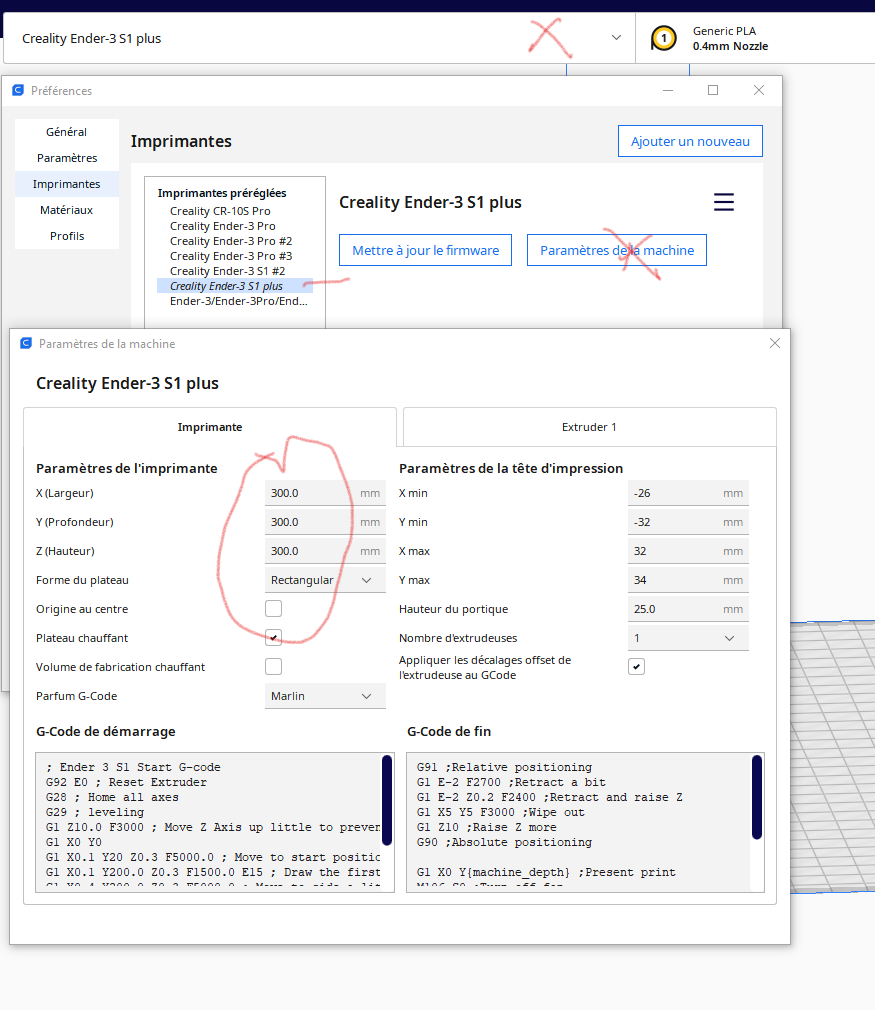Image resolution: width=875 pixels, height=1010 pixels.
Task: Open the Parfum G-Code Marlin dropdown
Action: [x=325, y=696]
